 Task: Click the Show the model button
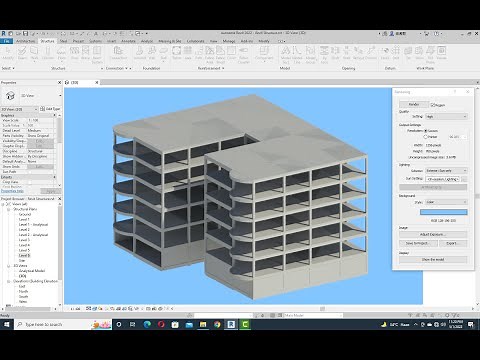click(x=433, y=259)
